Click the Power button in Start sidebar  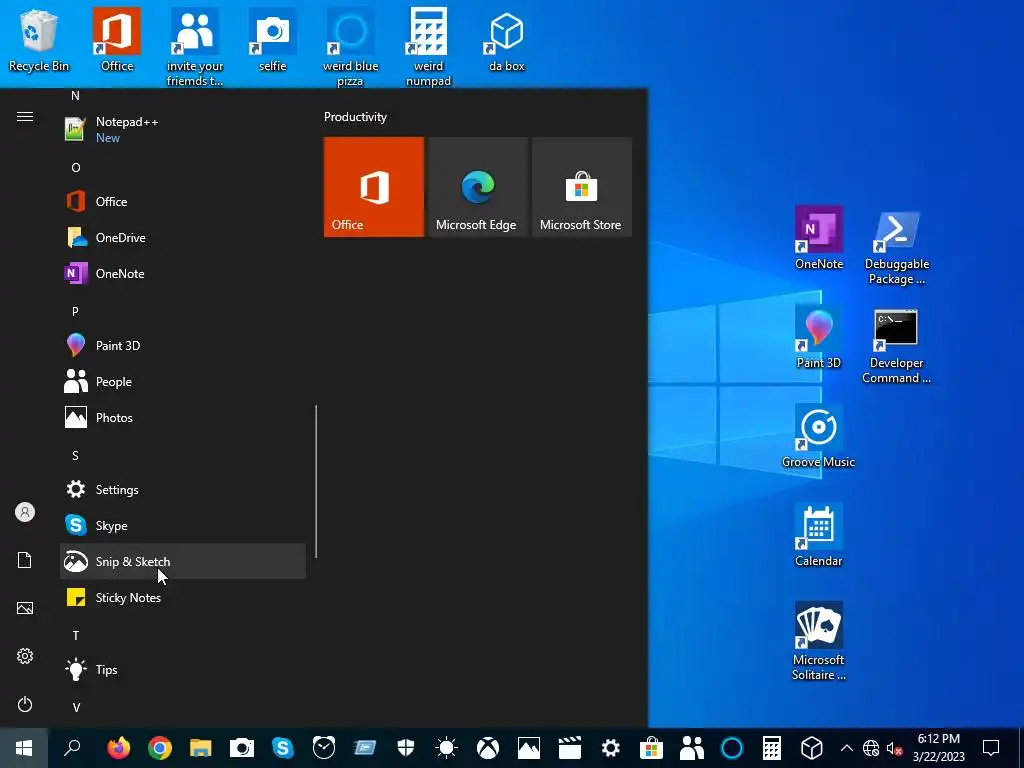point(25,704)
